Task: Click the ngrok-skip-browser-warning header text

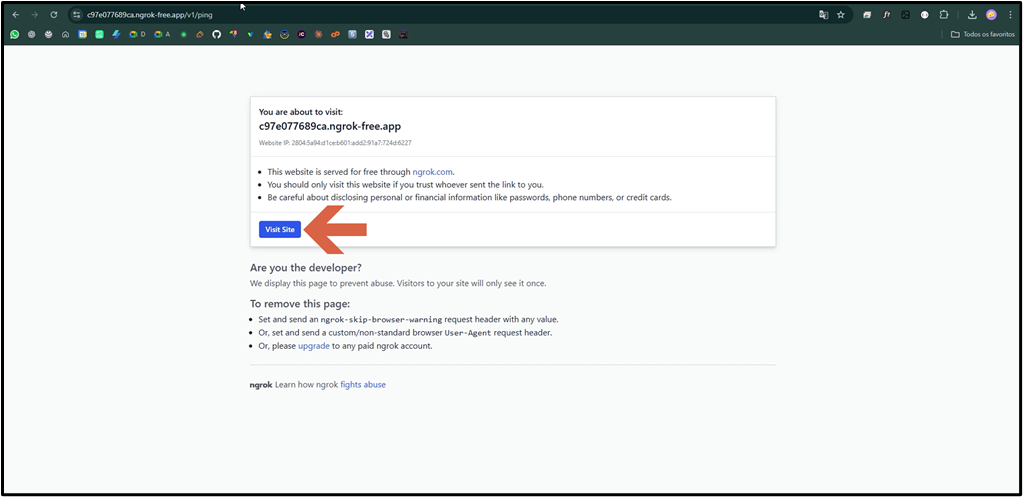Action: [x=381, y=320]
